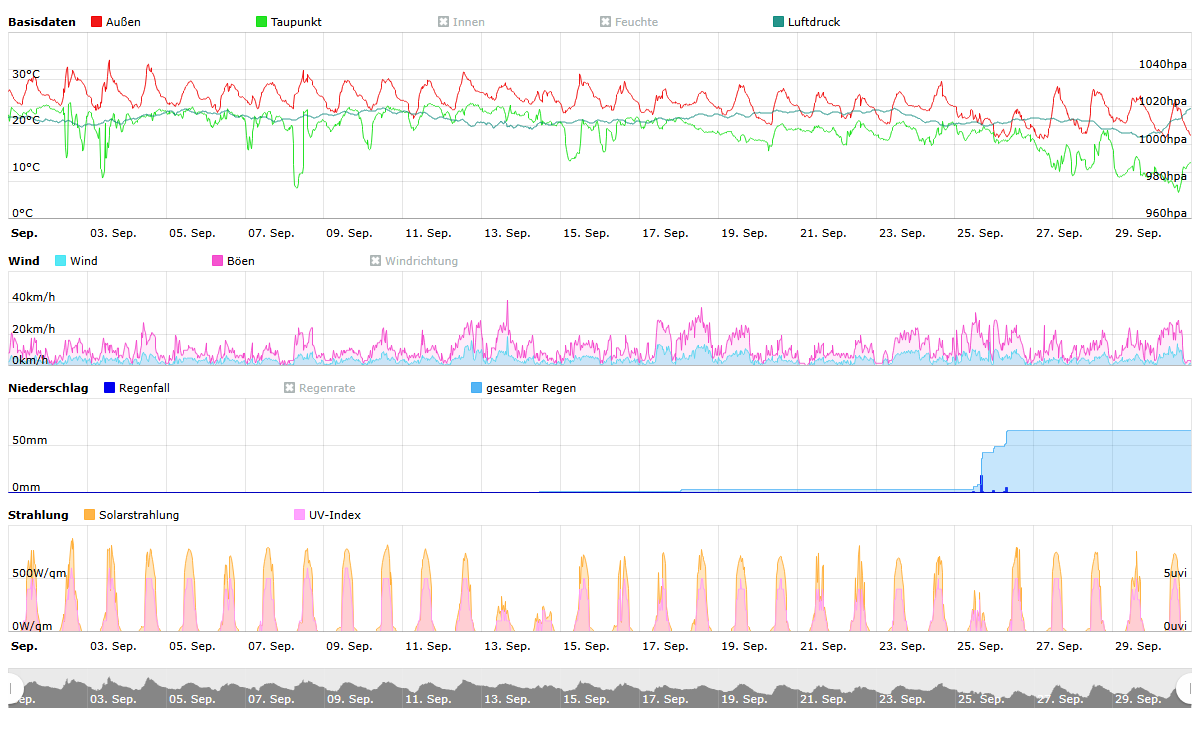Click 15. Sep. in the bottom navigator
The height and width of the screenshot is (750, 1200).
point(586,699)
